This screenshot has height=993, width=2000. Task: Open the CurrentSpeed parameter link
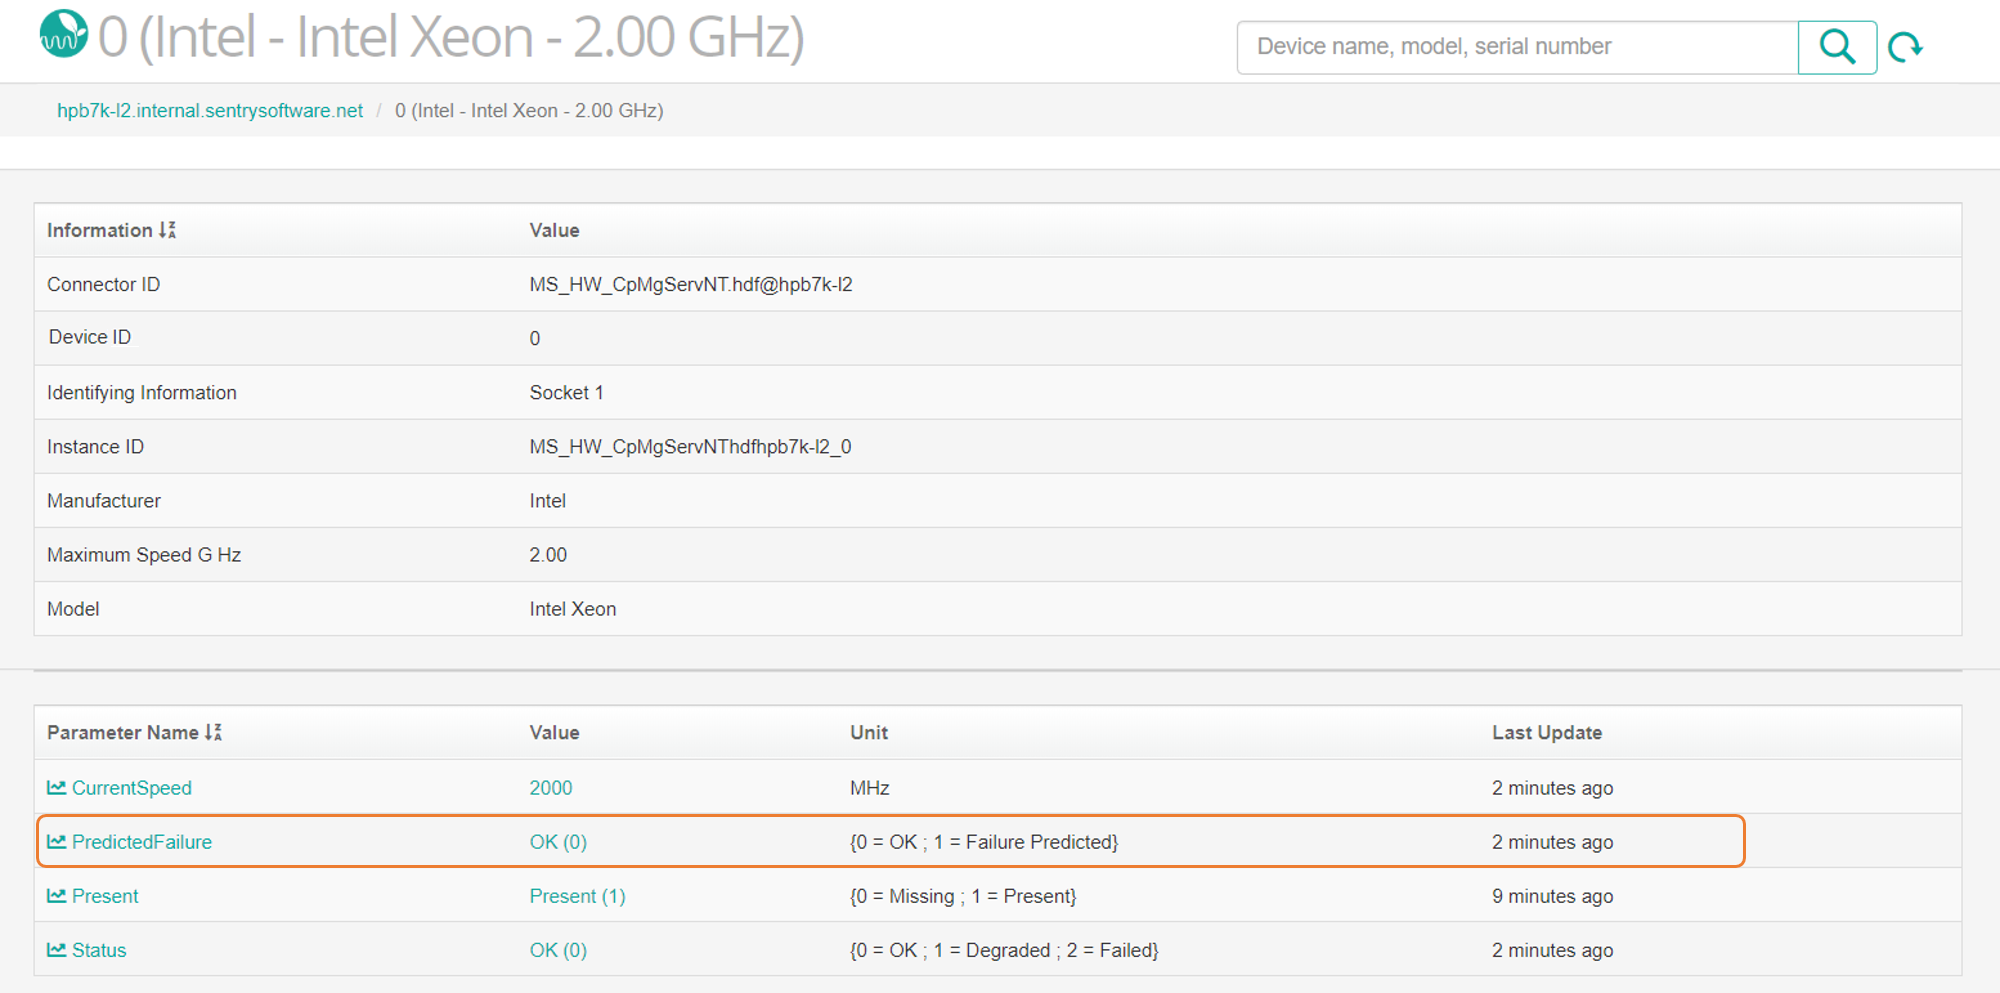click(132, 787)
